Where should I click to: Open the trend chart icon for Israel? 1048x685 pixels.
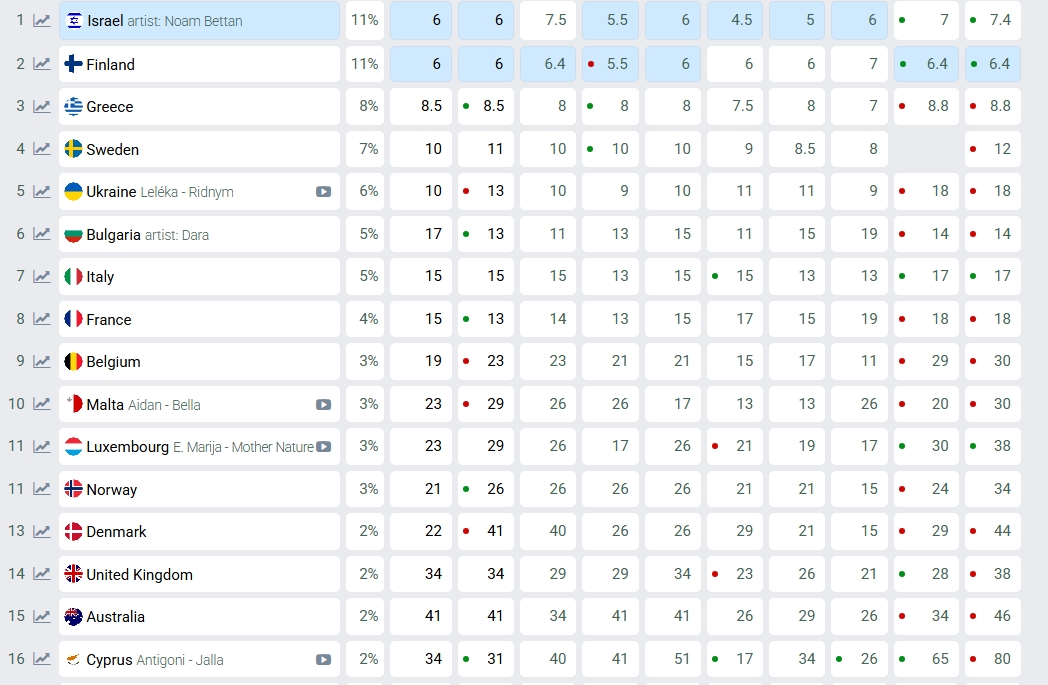point(42,21)
